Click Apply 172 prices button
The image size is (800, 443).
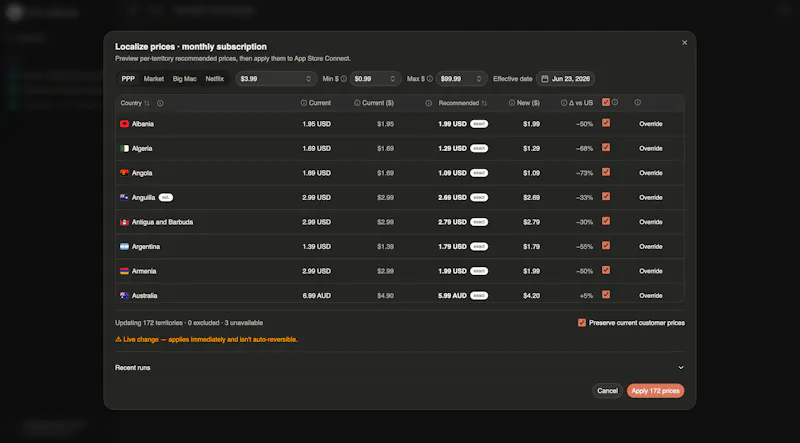point(656,391)
